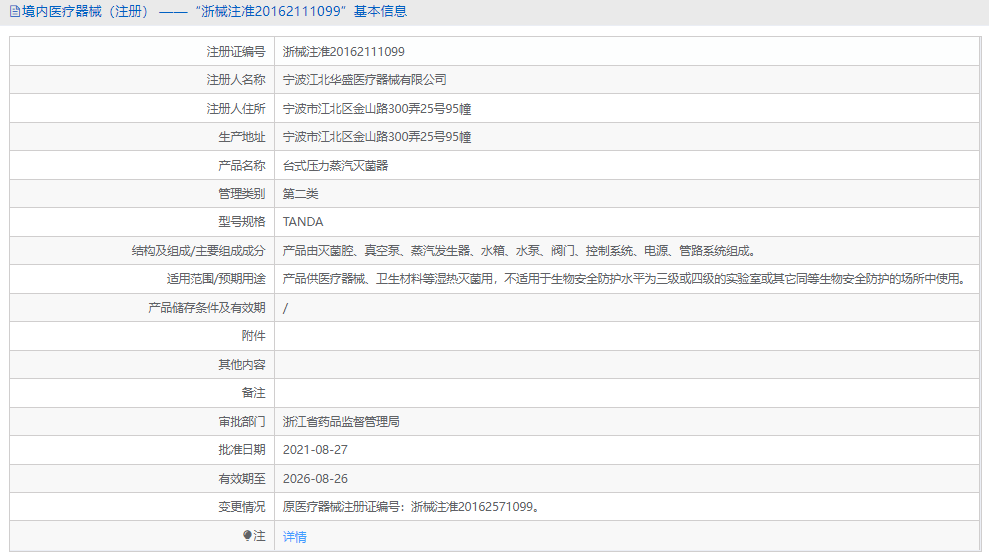Viewport: 989px width, 560px height.
Task: Click the 生产地址 label
Action: 242,137
